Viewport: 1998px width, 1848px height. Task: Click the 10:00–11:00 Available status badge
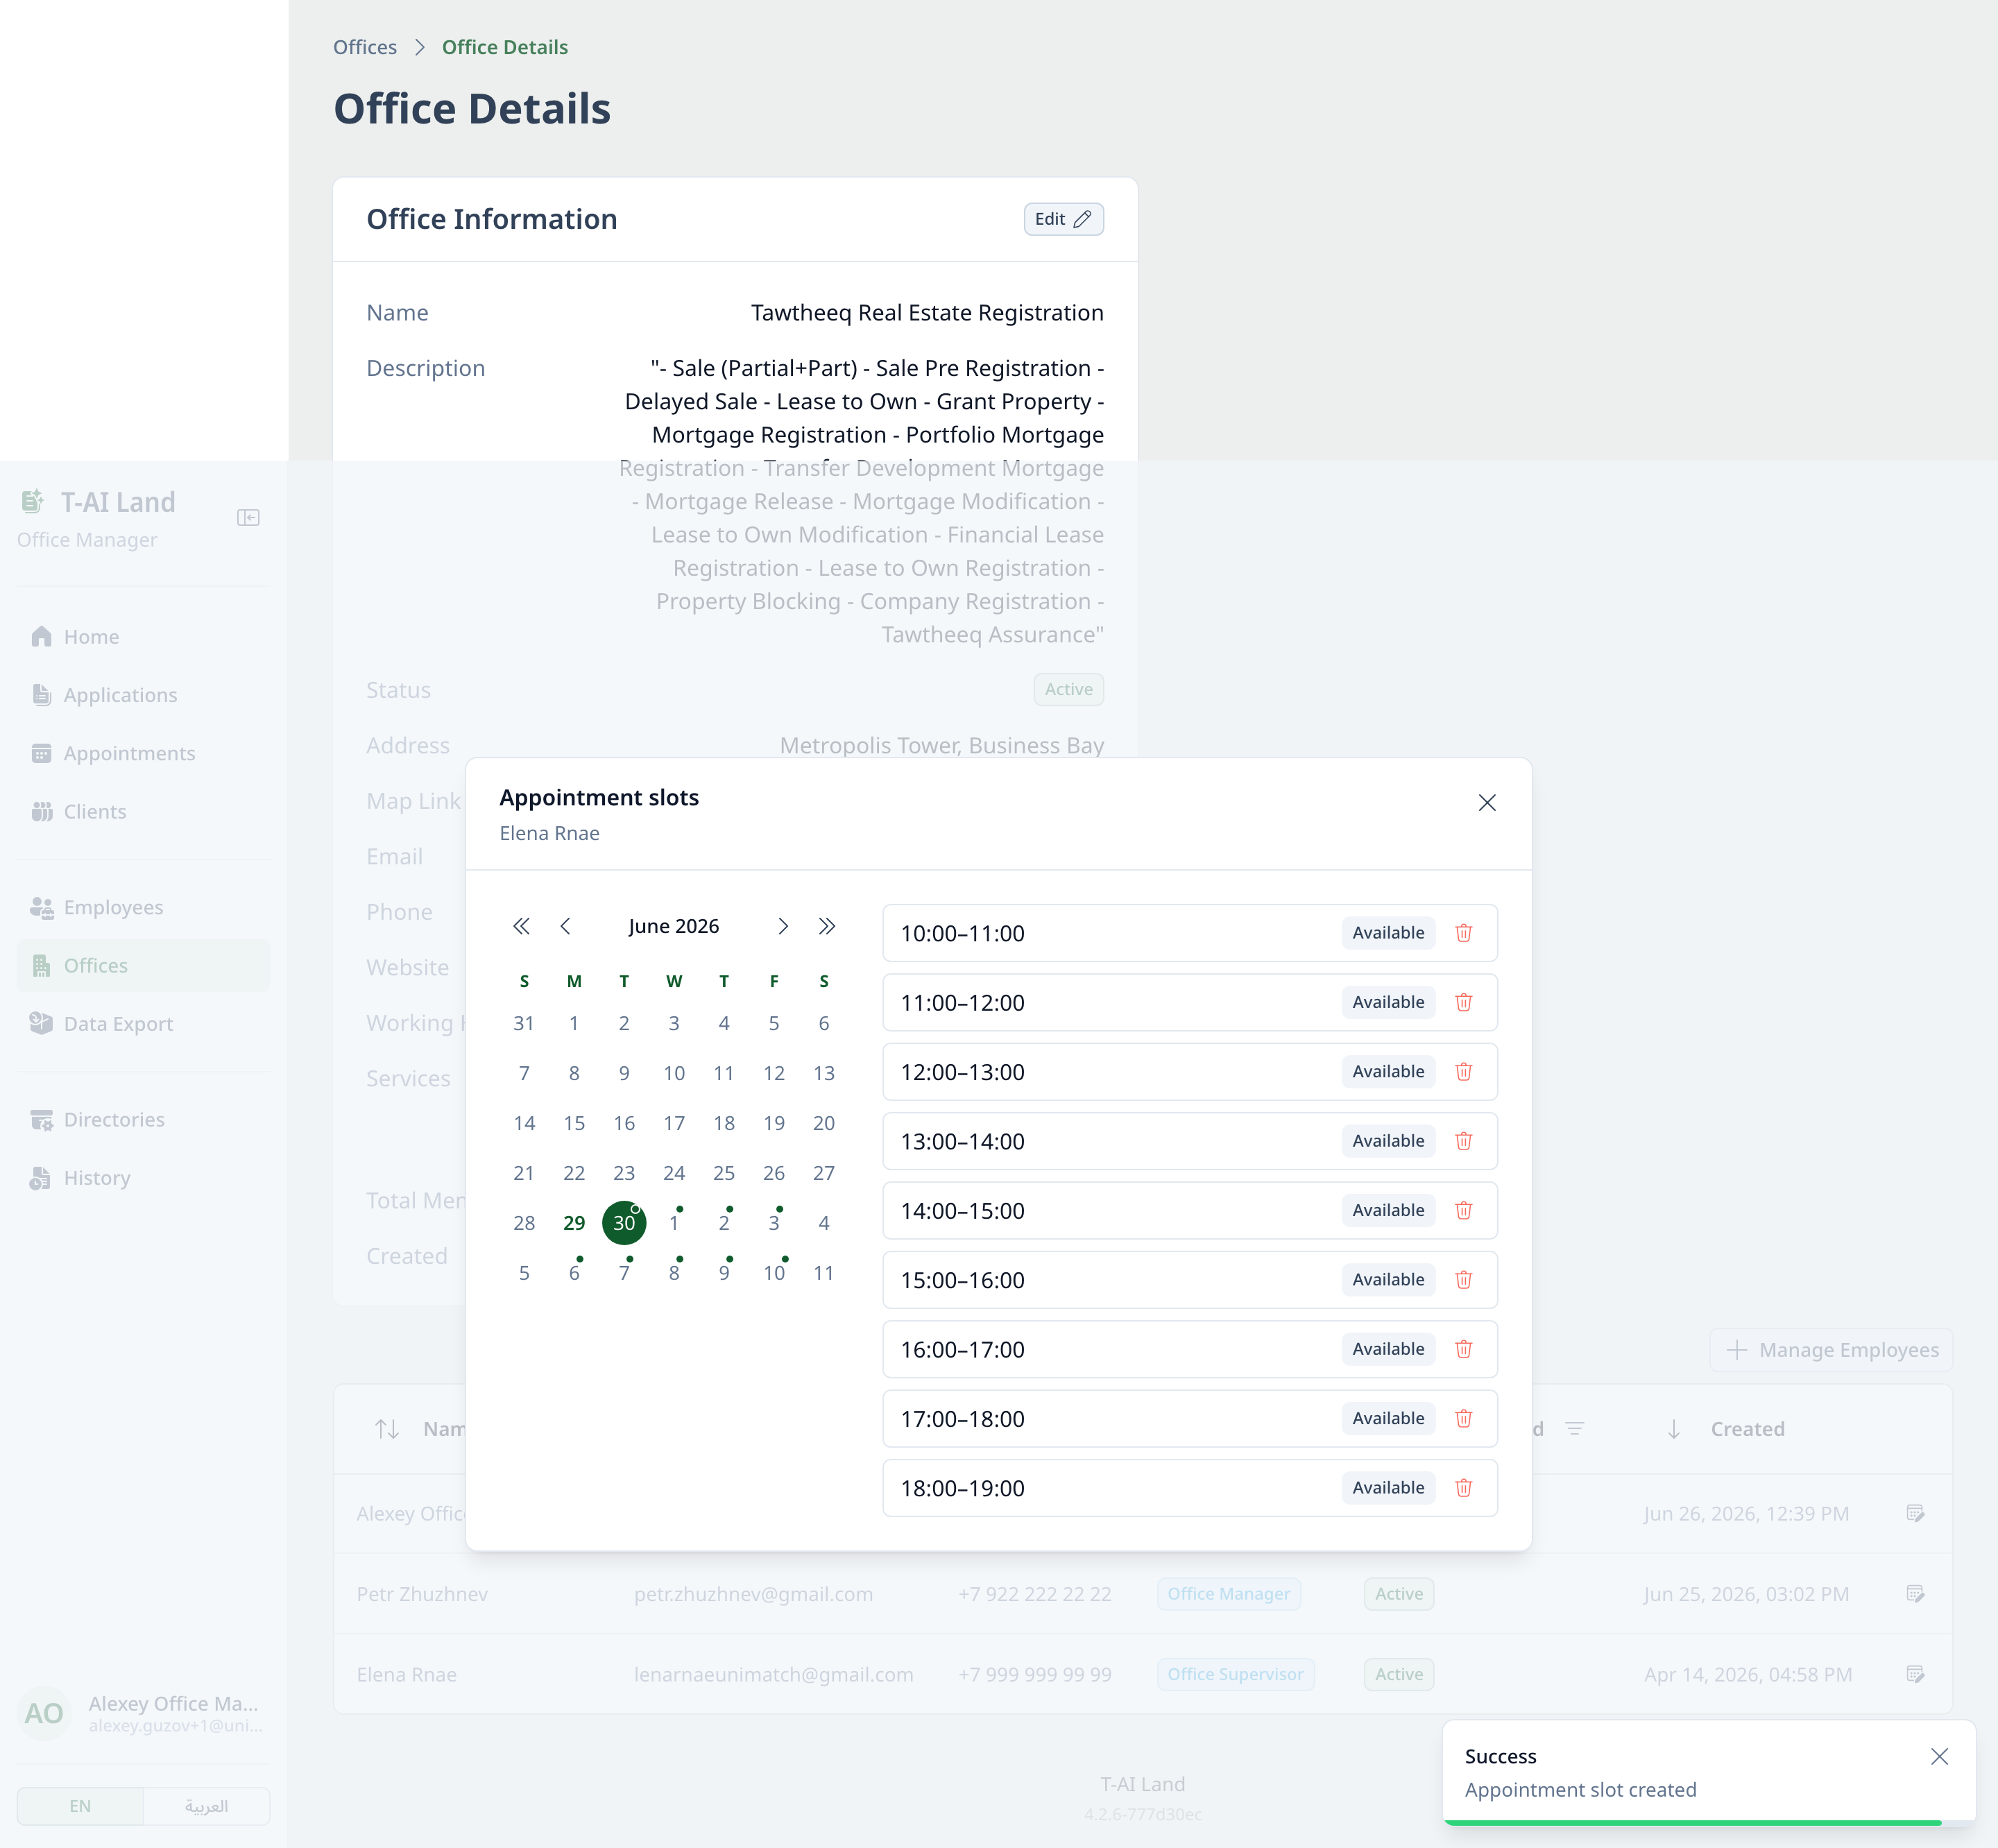click(1388, 933)
